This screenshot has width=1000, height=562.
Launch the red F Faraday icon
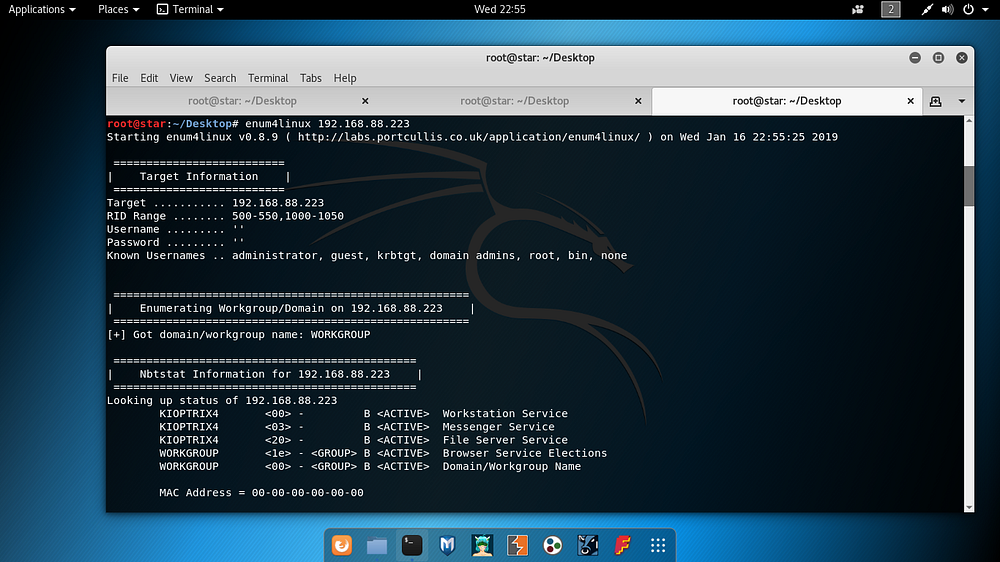pyautogui.click(x=622, y=545)
